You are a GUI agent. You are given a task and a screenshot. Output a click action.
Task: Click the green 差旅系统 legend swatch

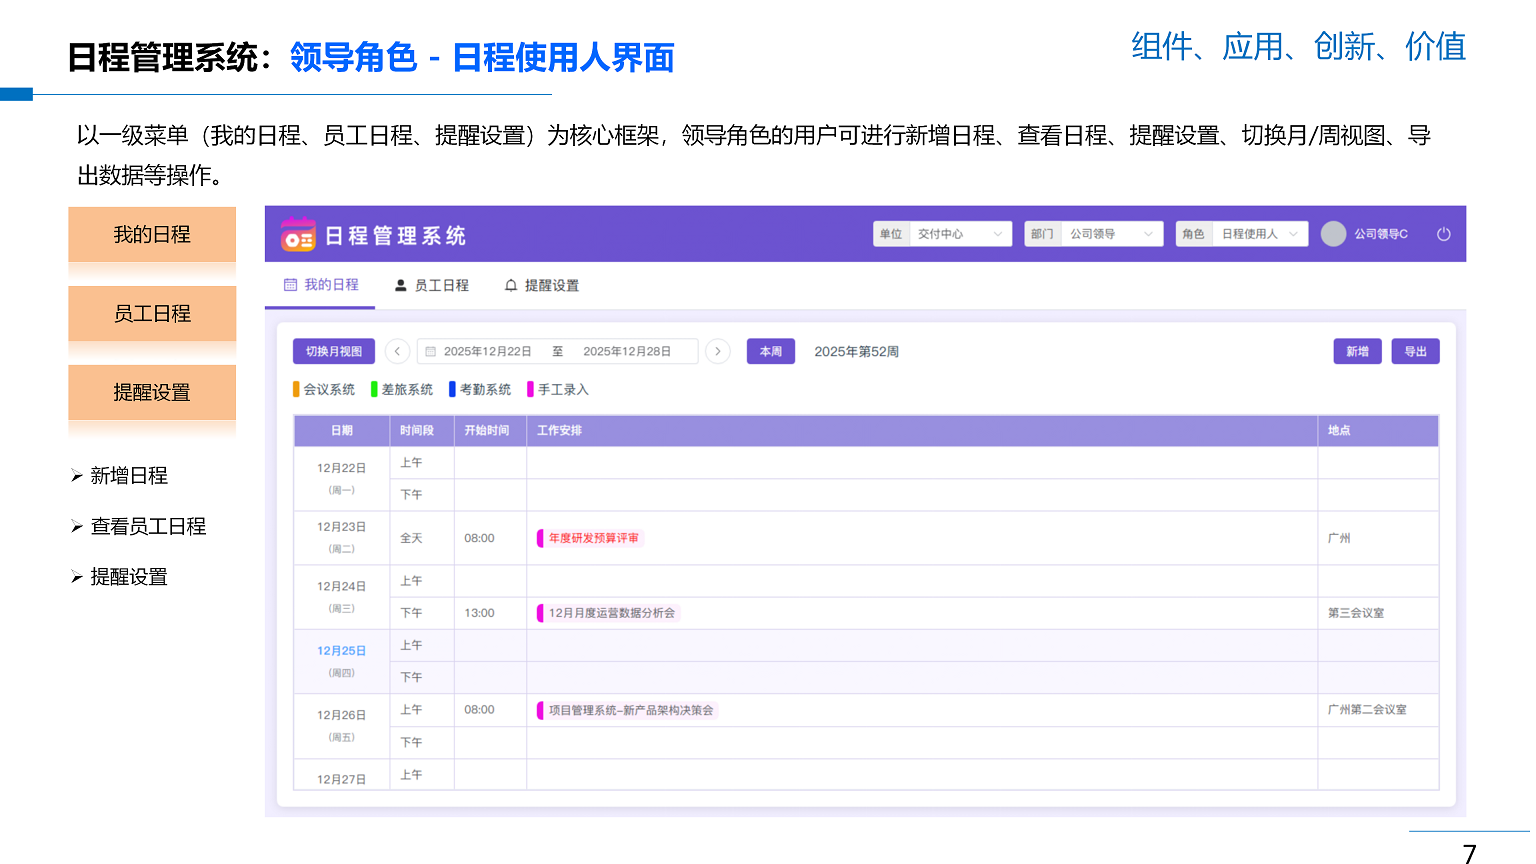pos(374,390)
